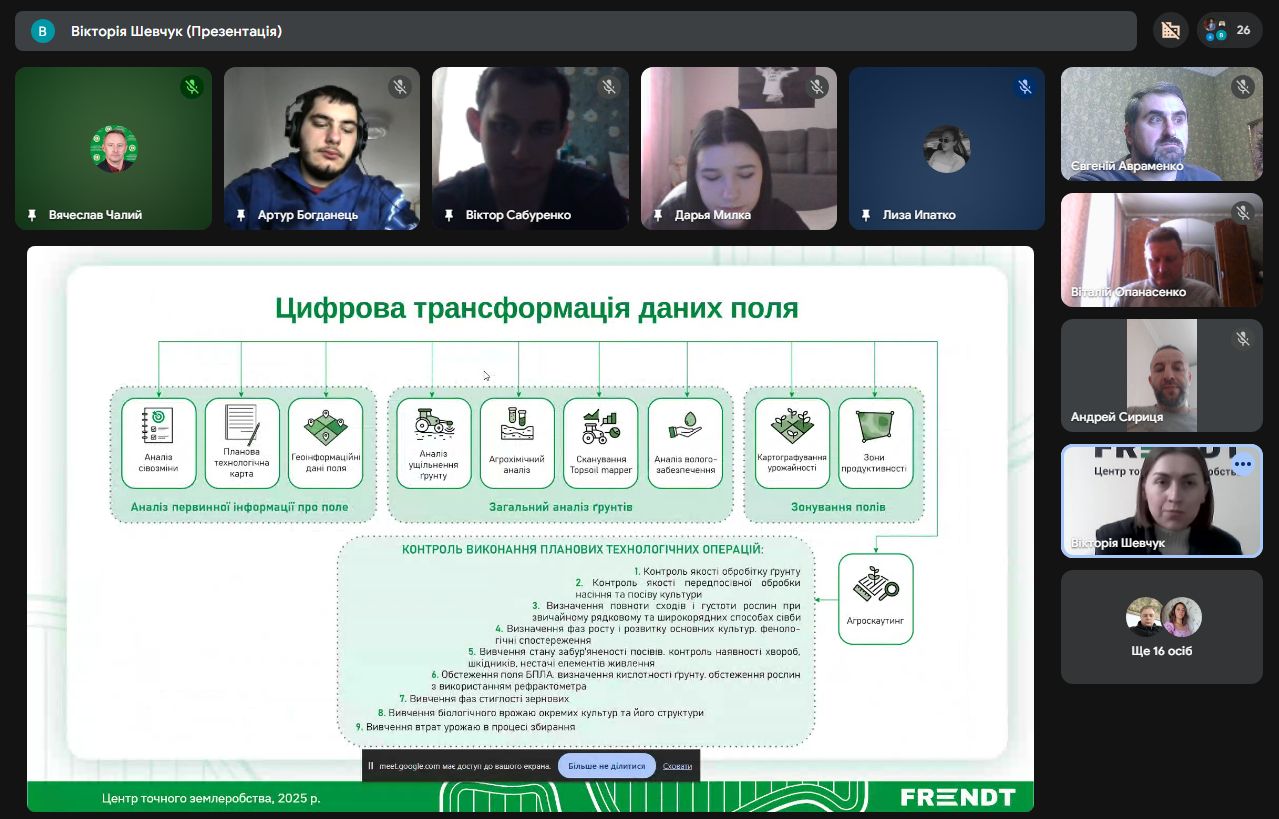Click the "B" avatar in the top bar
1279x819 pixels.
point(42,31)
